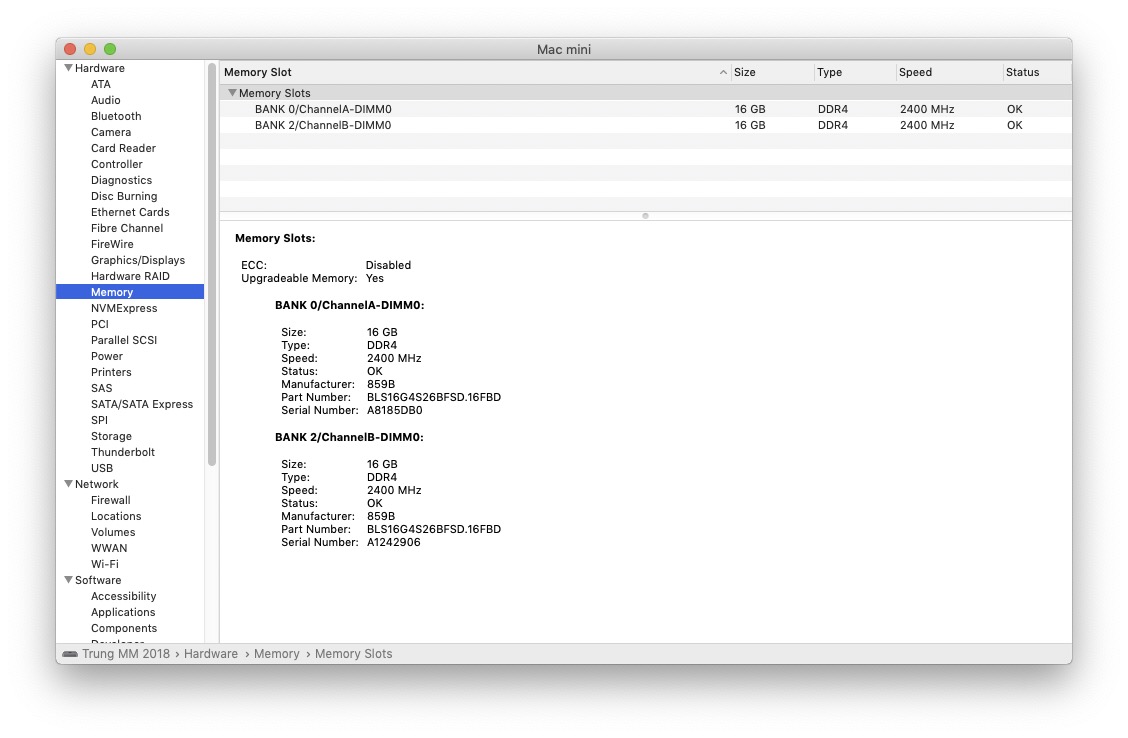Screen dimensions: 1128x738
Task: Select Disc Burning in the sidebar
Action: [x=124, y=196]
